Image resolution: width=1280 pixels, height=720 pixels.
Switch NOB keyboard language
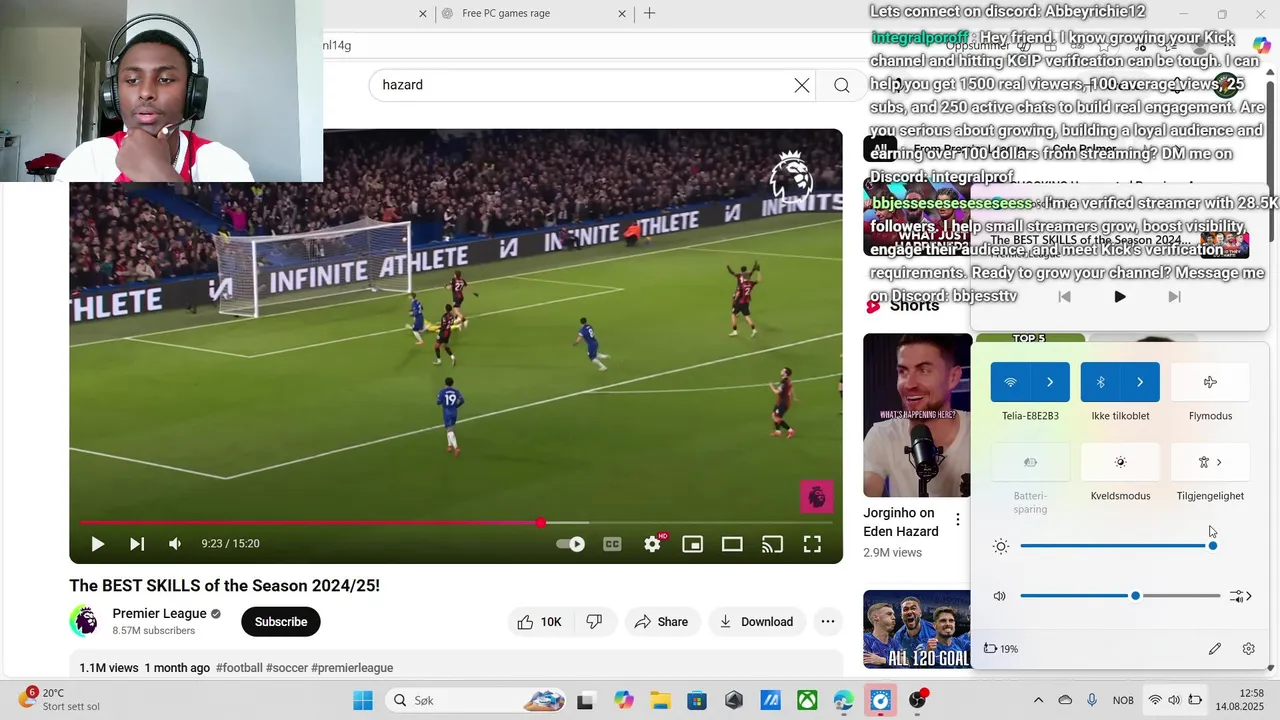(1123, 700)
